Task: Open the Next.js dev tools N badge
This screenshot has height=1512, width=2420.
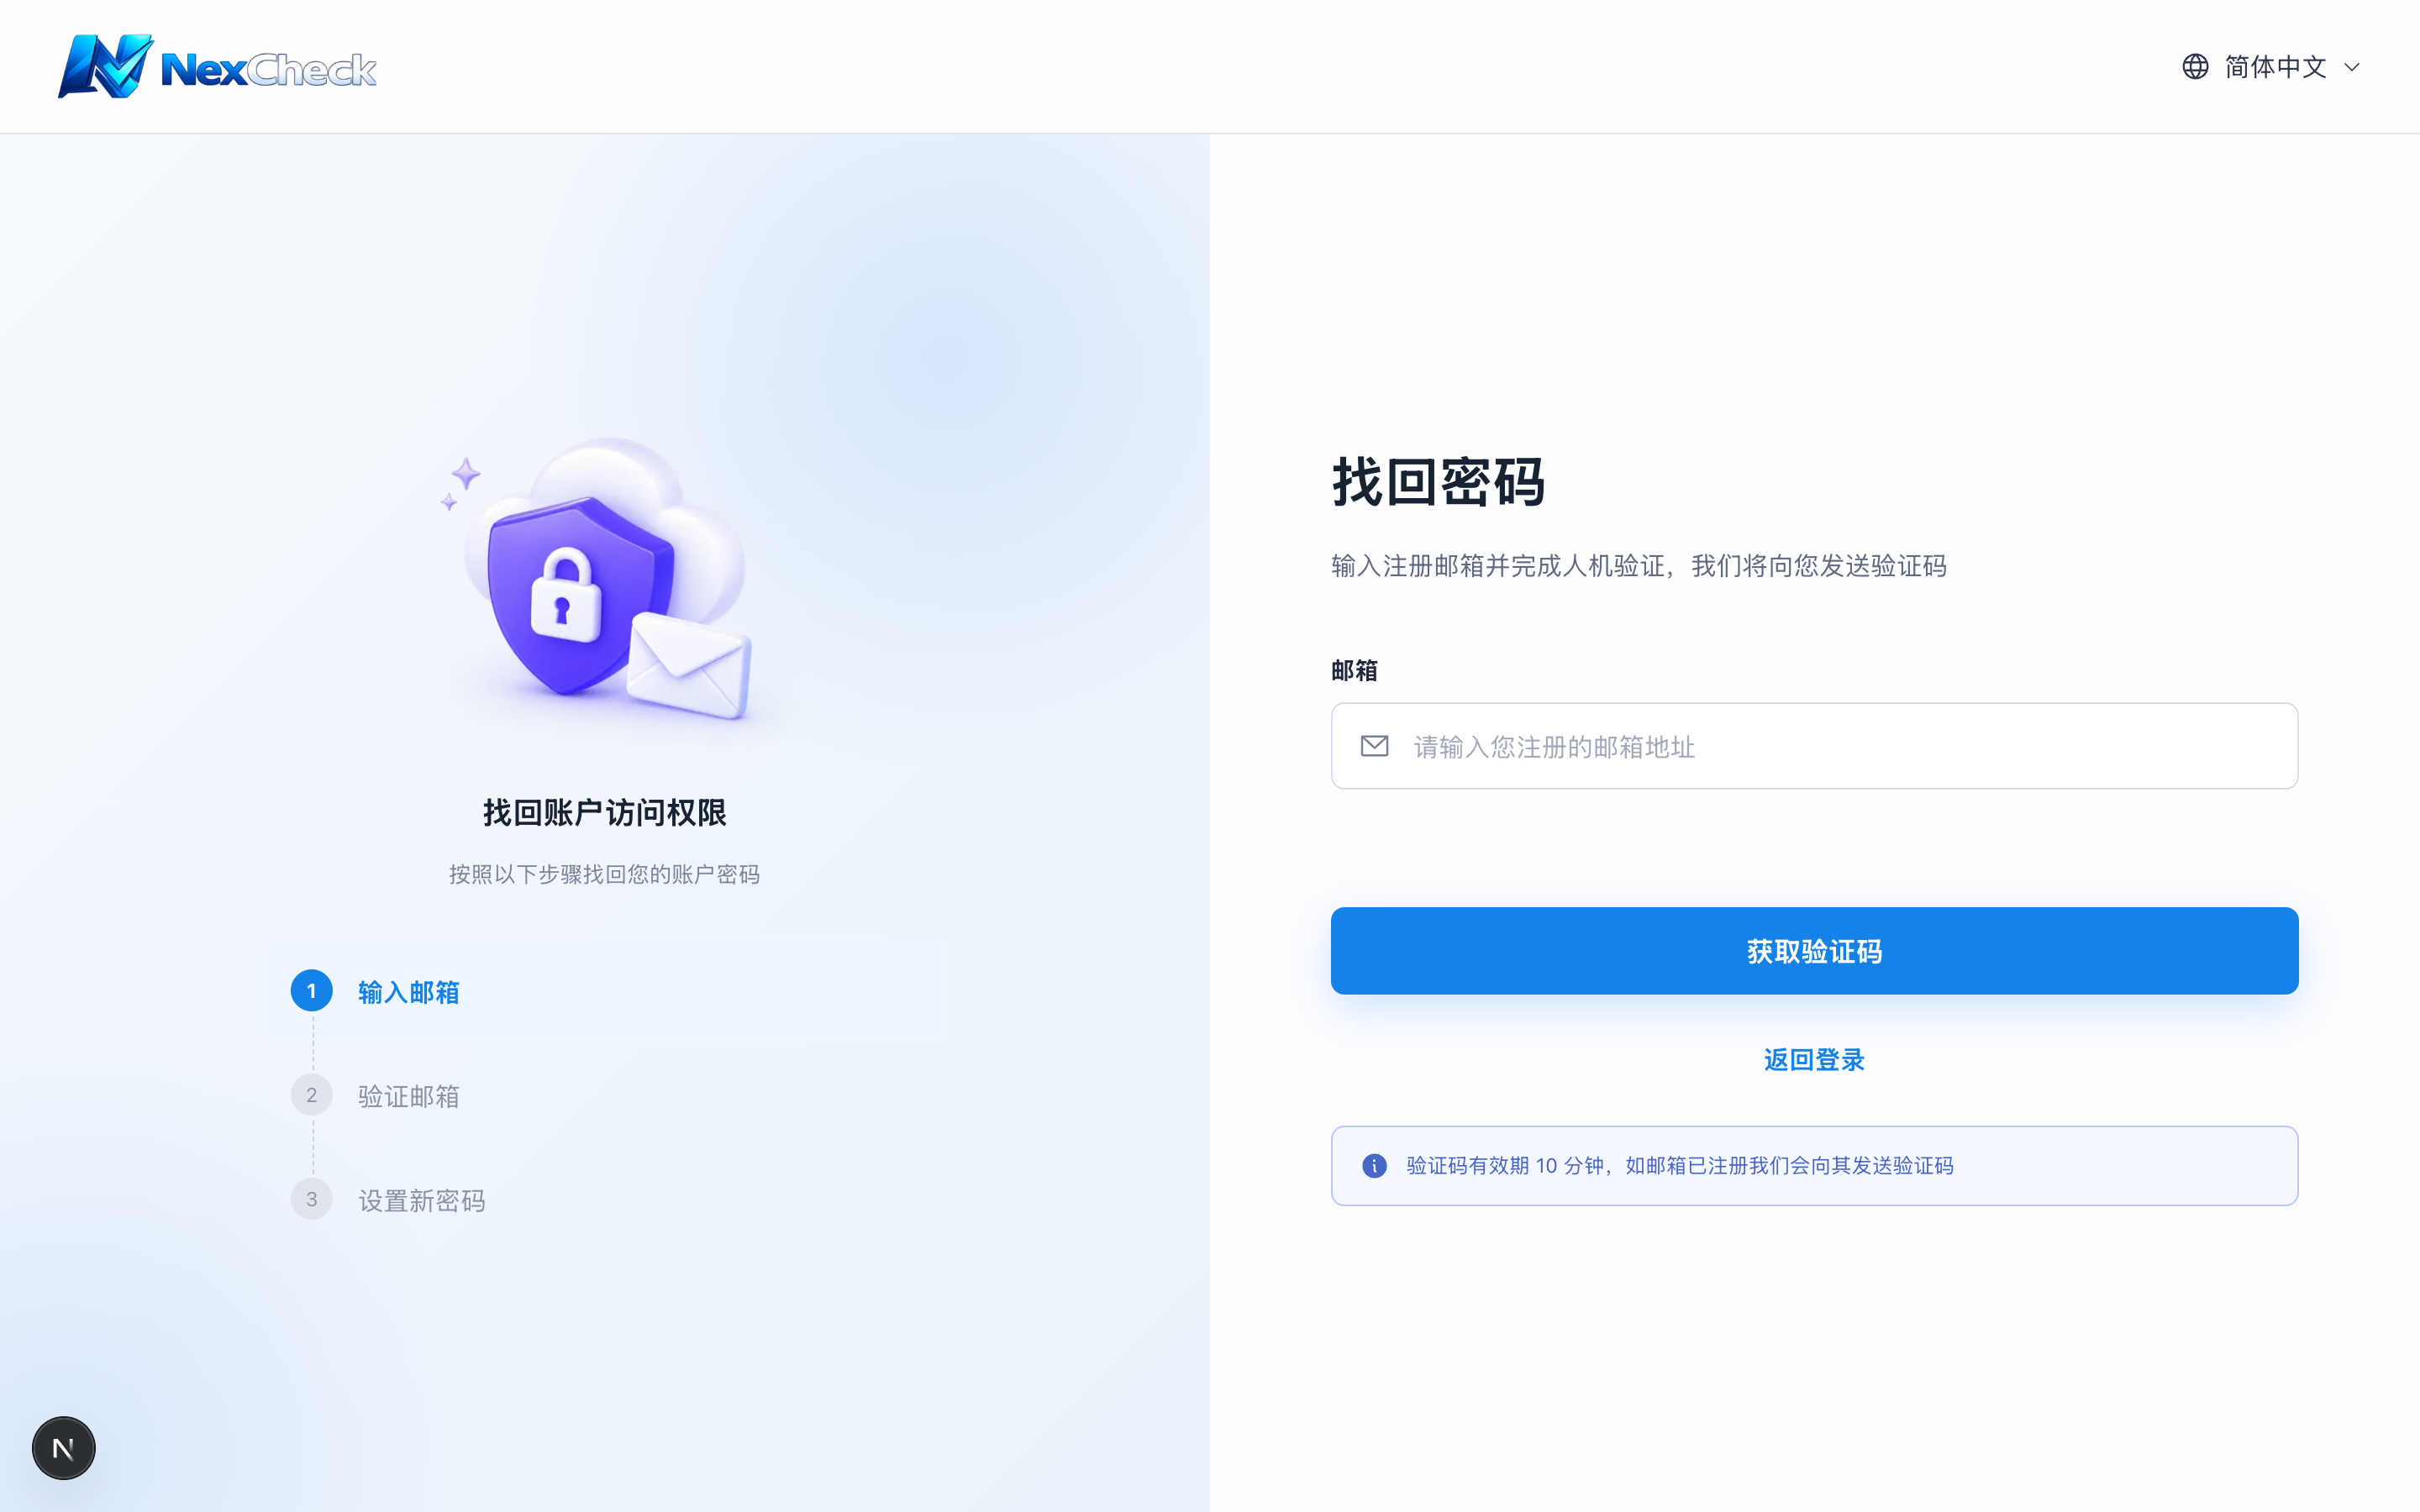Action: point(64,1448)
